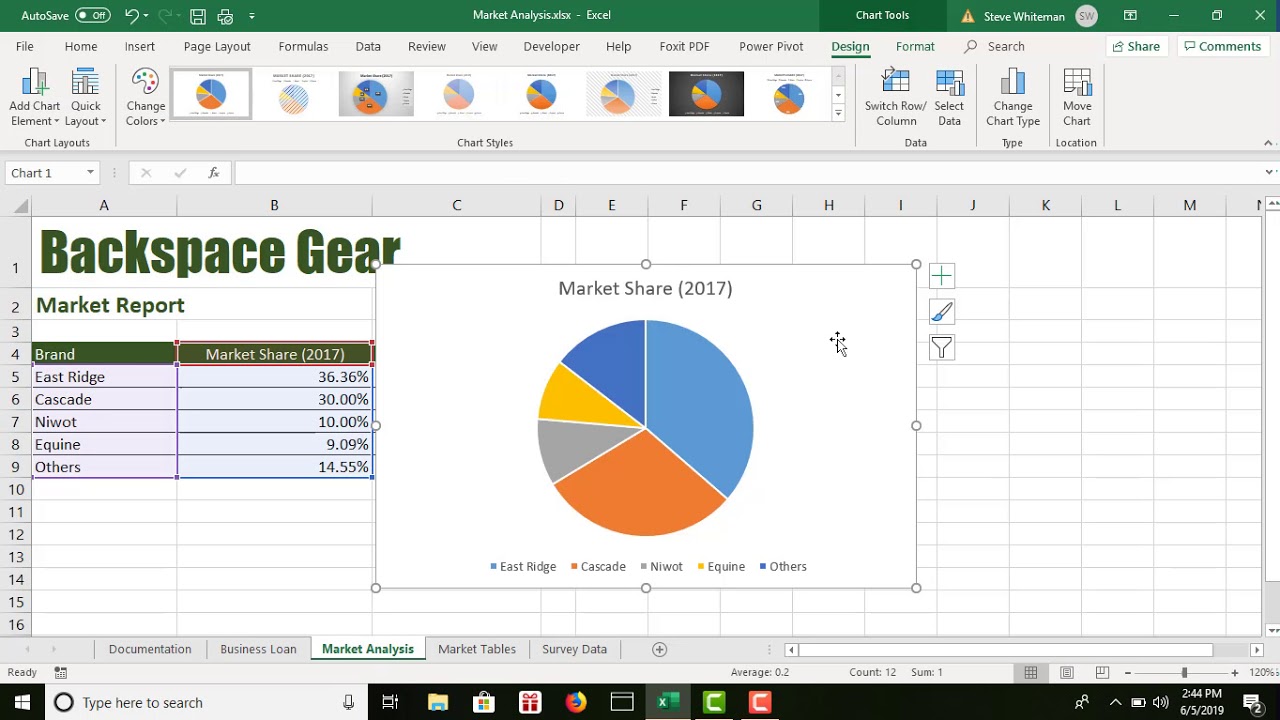Click the Others legend entry
This screenshot has width=1280, height=720.
(x=783, y=566)
